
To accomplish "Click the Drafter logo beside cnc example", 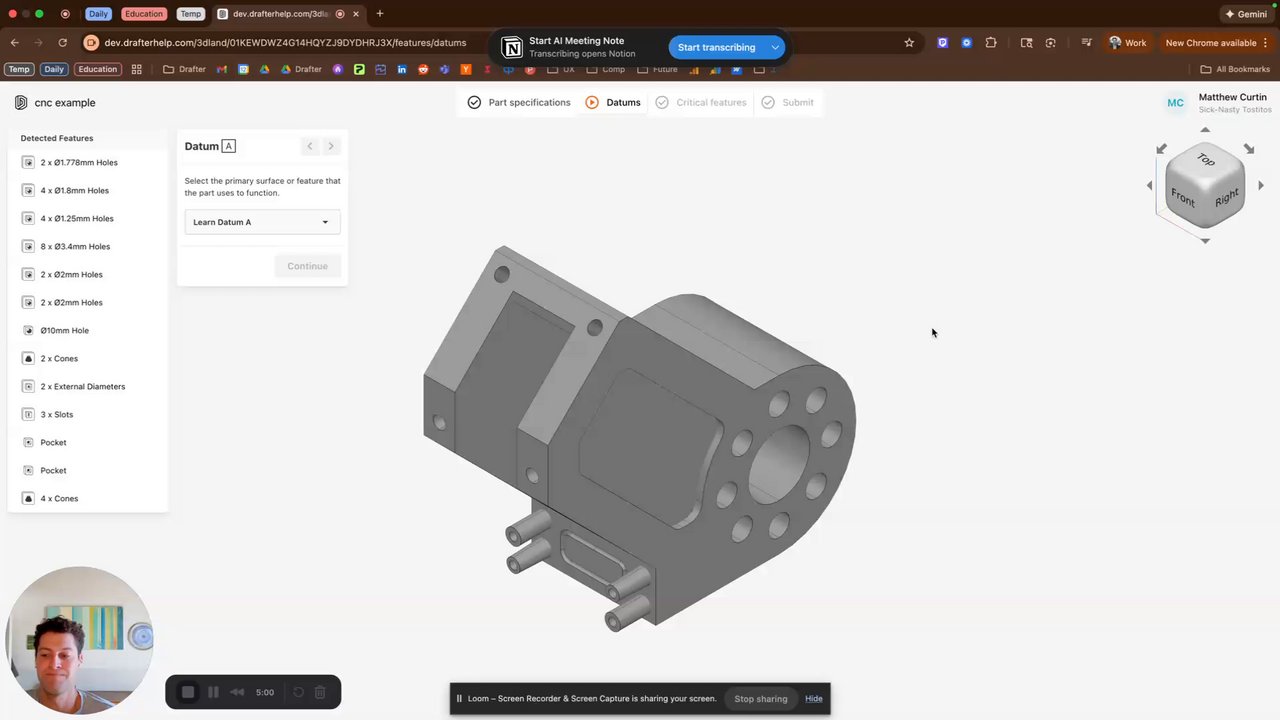I will tap(21, 103).
